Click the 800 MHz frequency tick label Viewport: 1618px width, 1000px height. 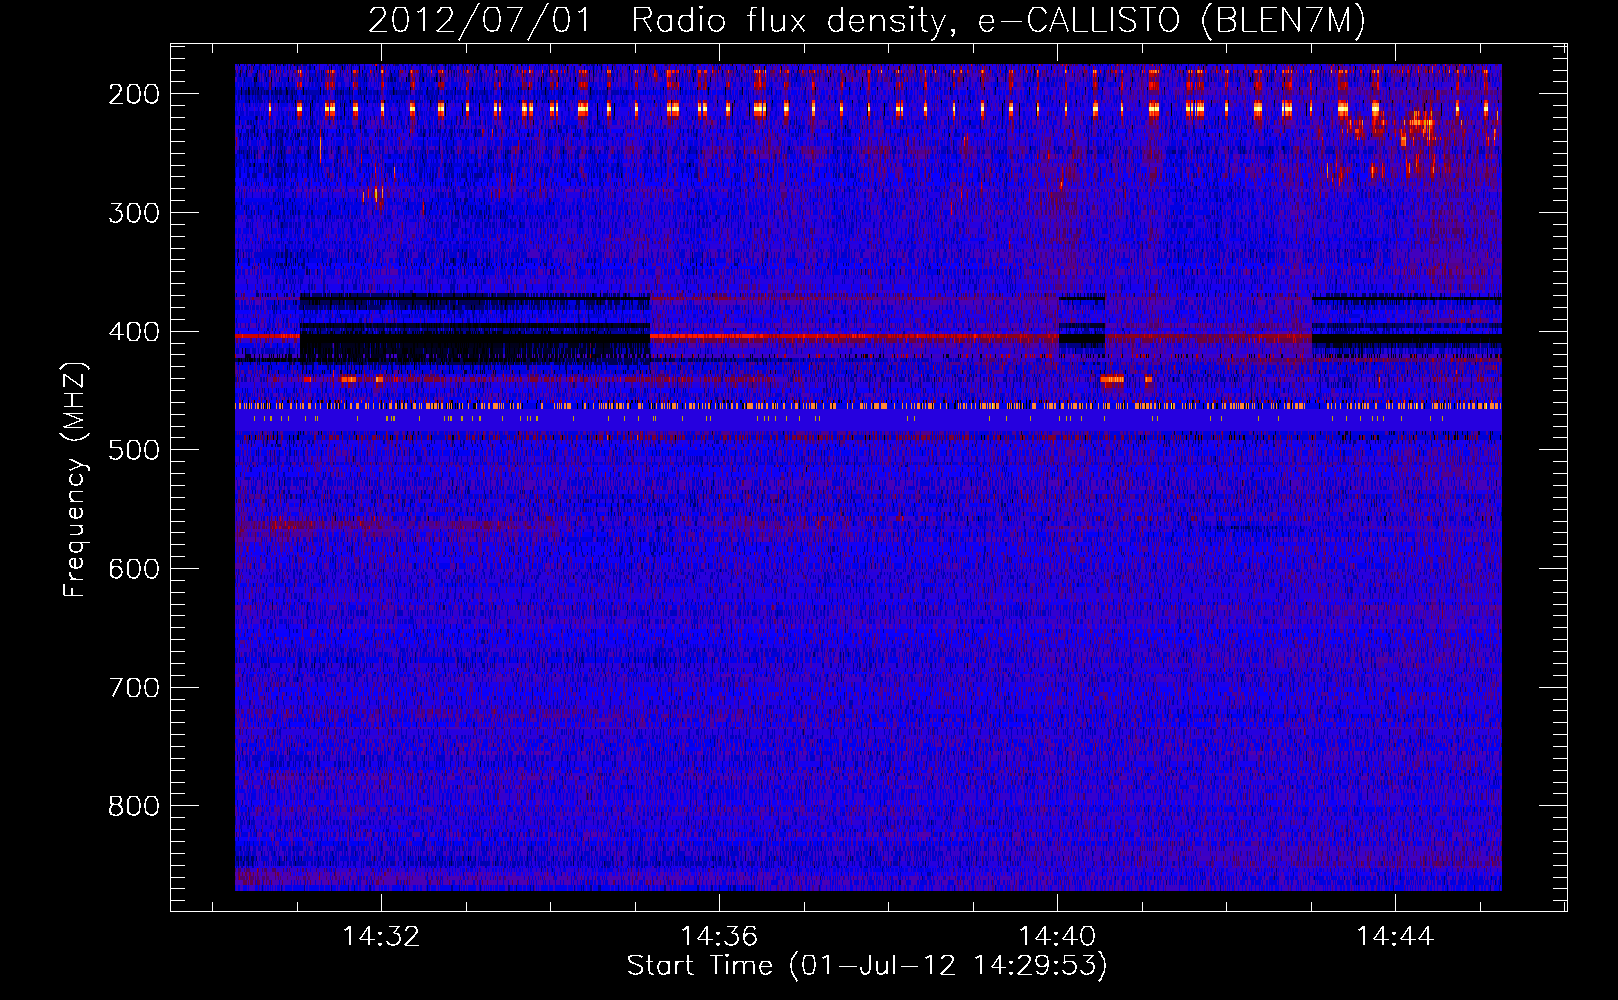coord(134,806)
